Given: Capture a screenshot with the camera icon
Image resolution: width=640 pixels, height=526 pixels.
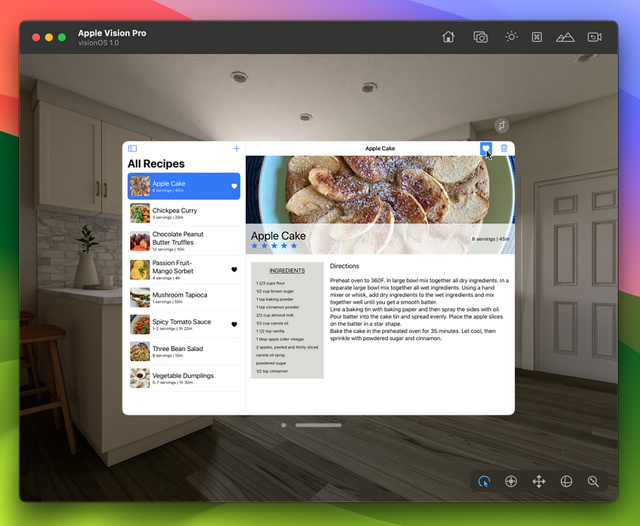Looking at the screenshot, I should point(480,37).
